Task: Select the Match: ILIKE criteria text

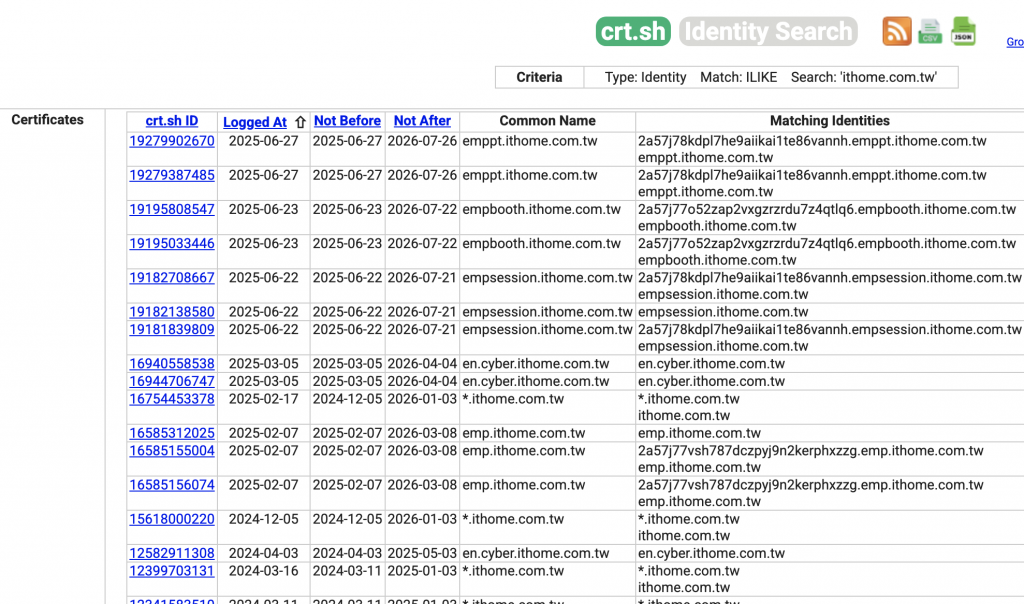Action: [x=739, y=77]
